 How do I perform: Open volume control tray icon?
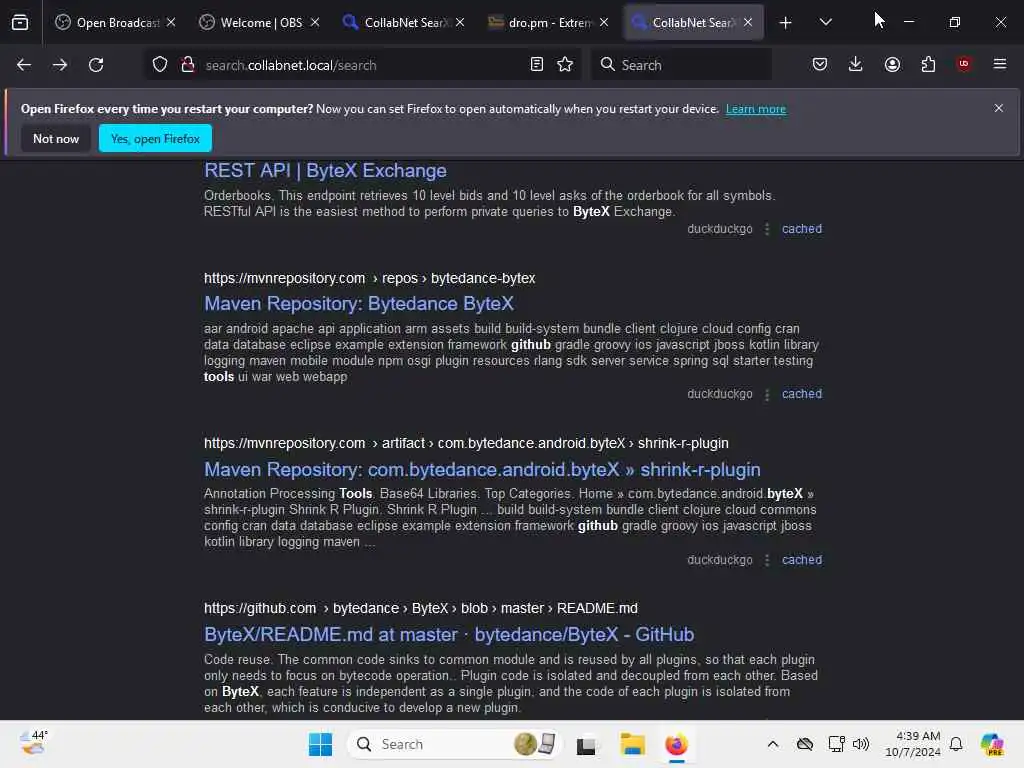click(861, 744)
